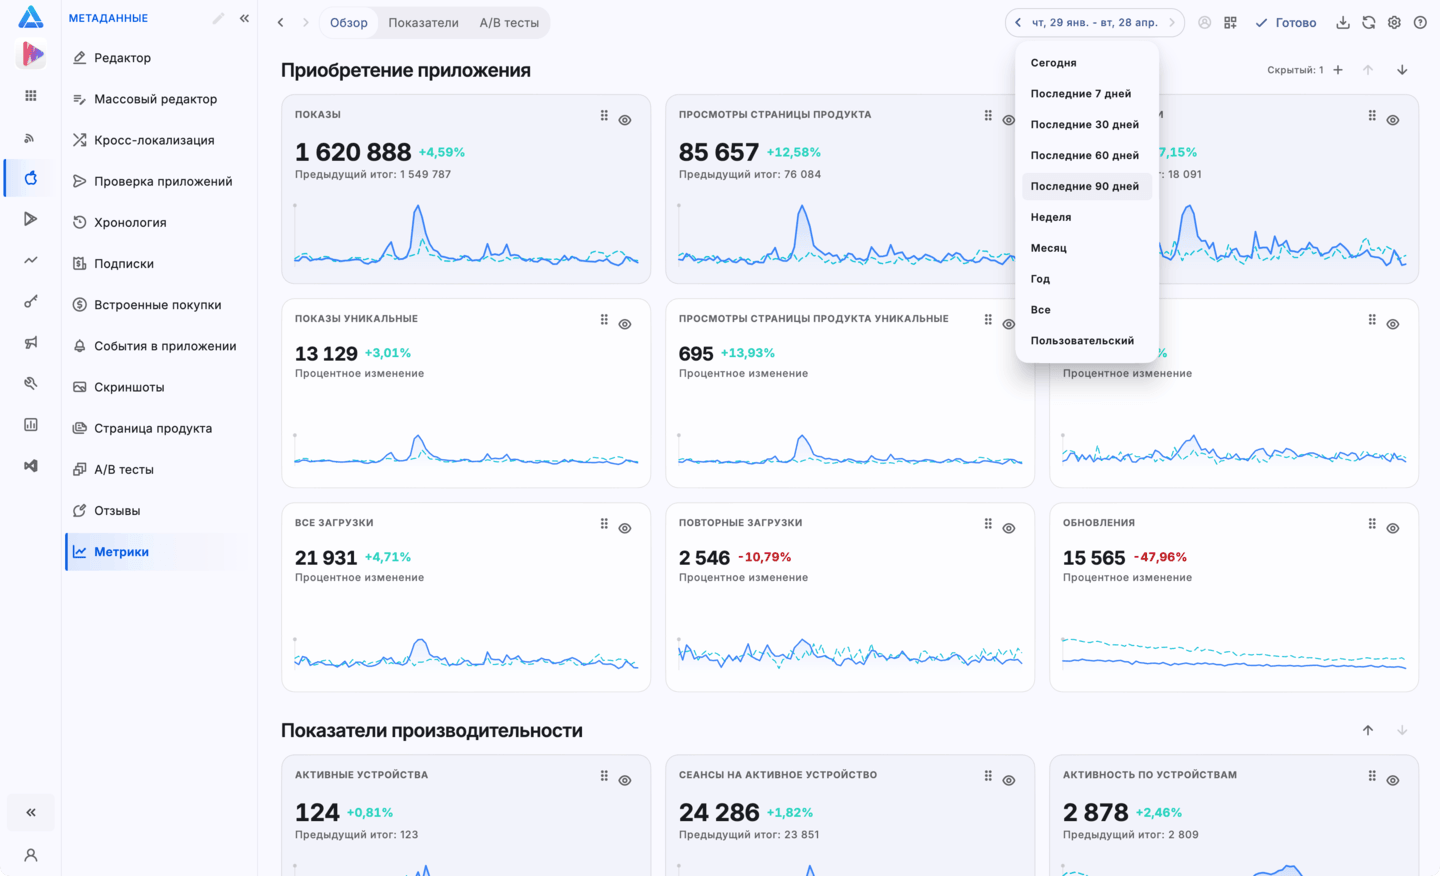
Task: Click the pencil edit icon beside Метаданные
Action: pos(218,18)
